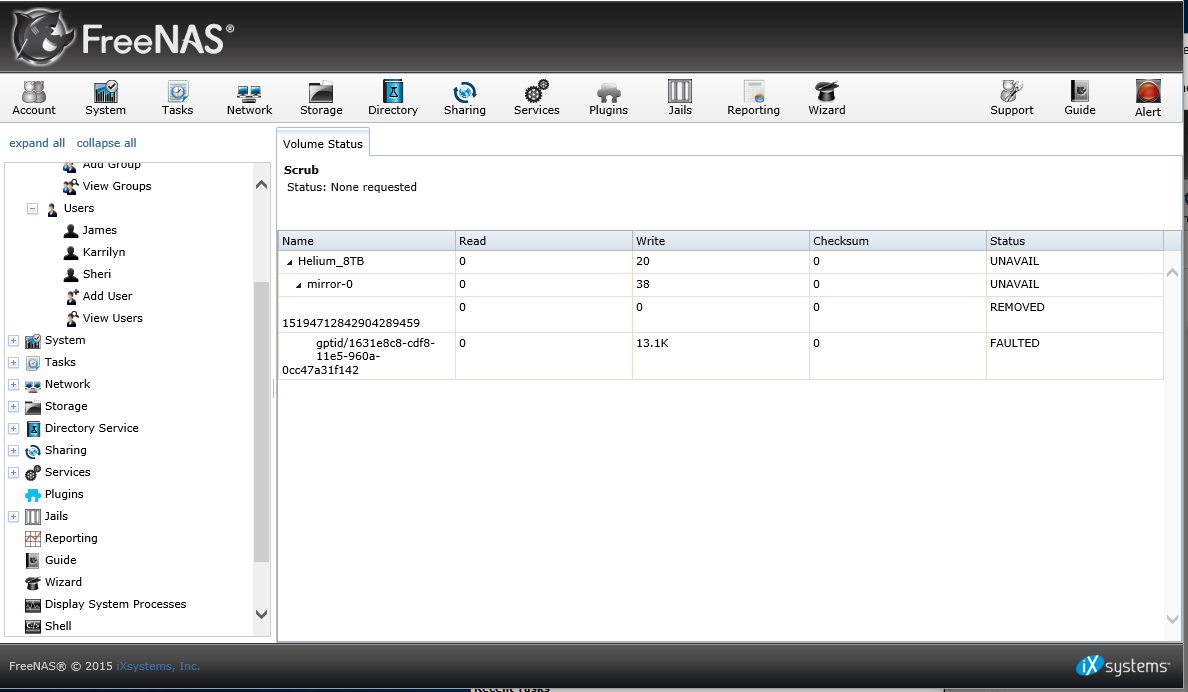1188x692 pixels.
Task: Click the red Alert indicator
Action: 1148,99
